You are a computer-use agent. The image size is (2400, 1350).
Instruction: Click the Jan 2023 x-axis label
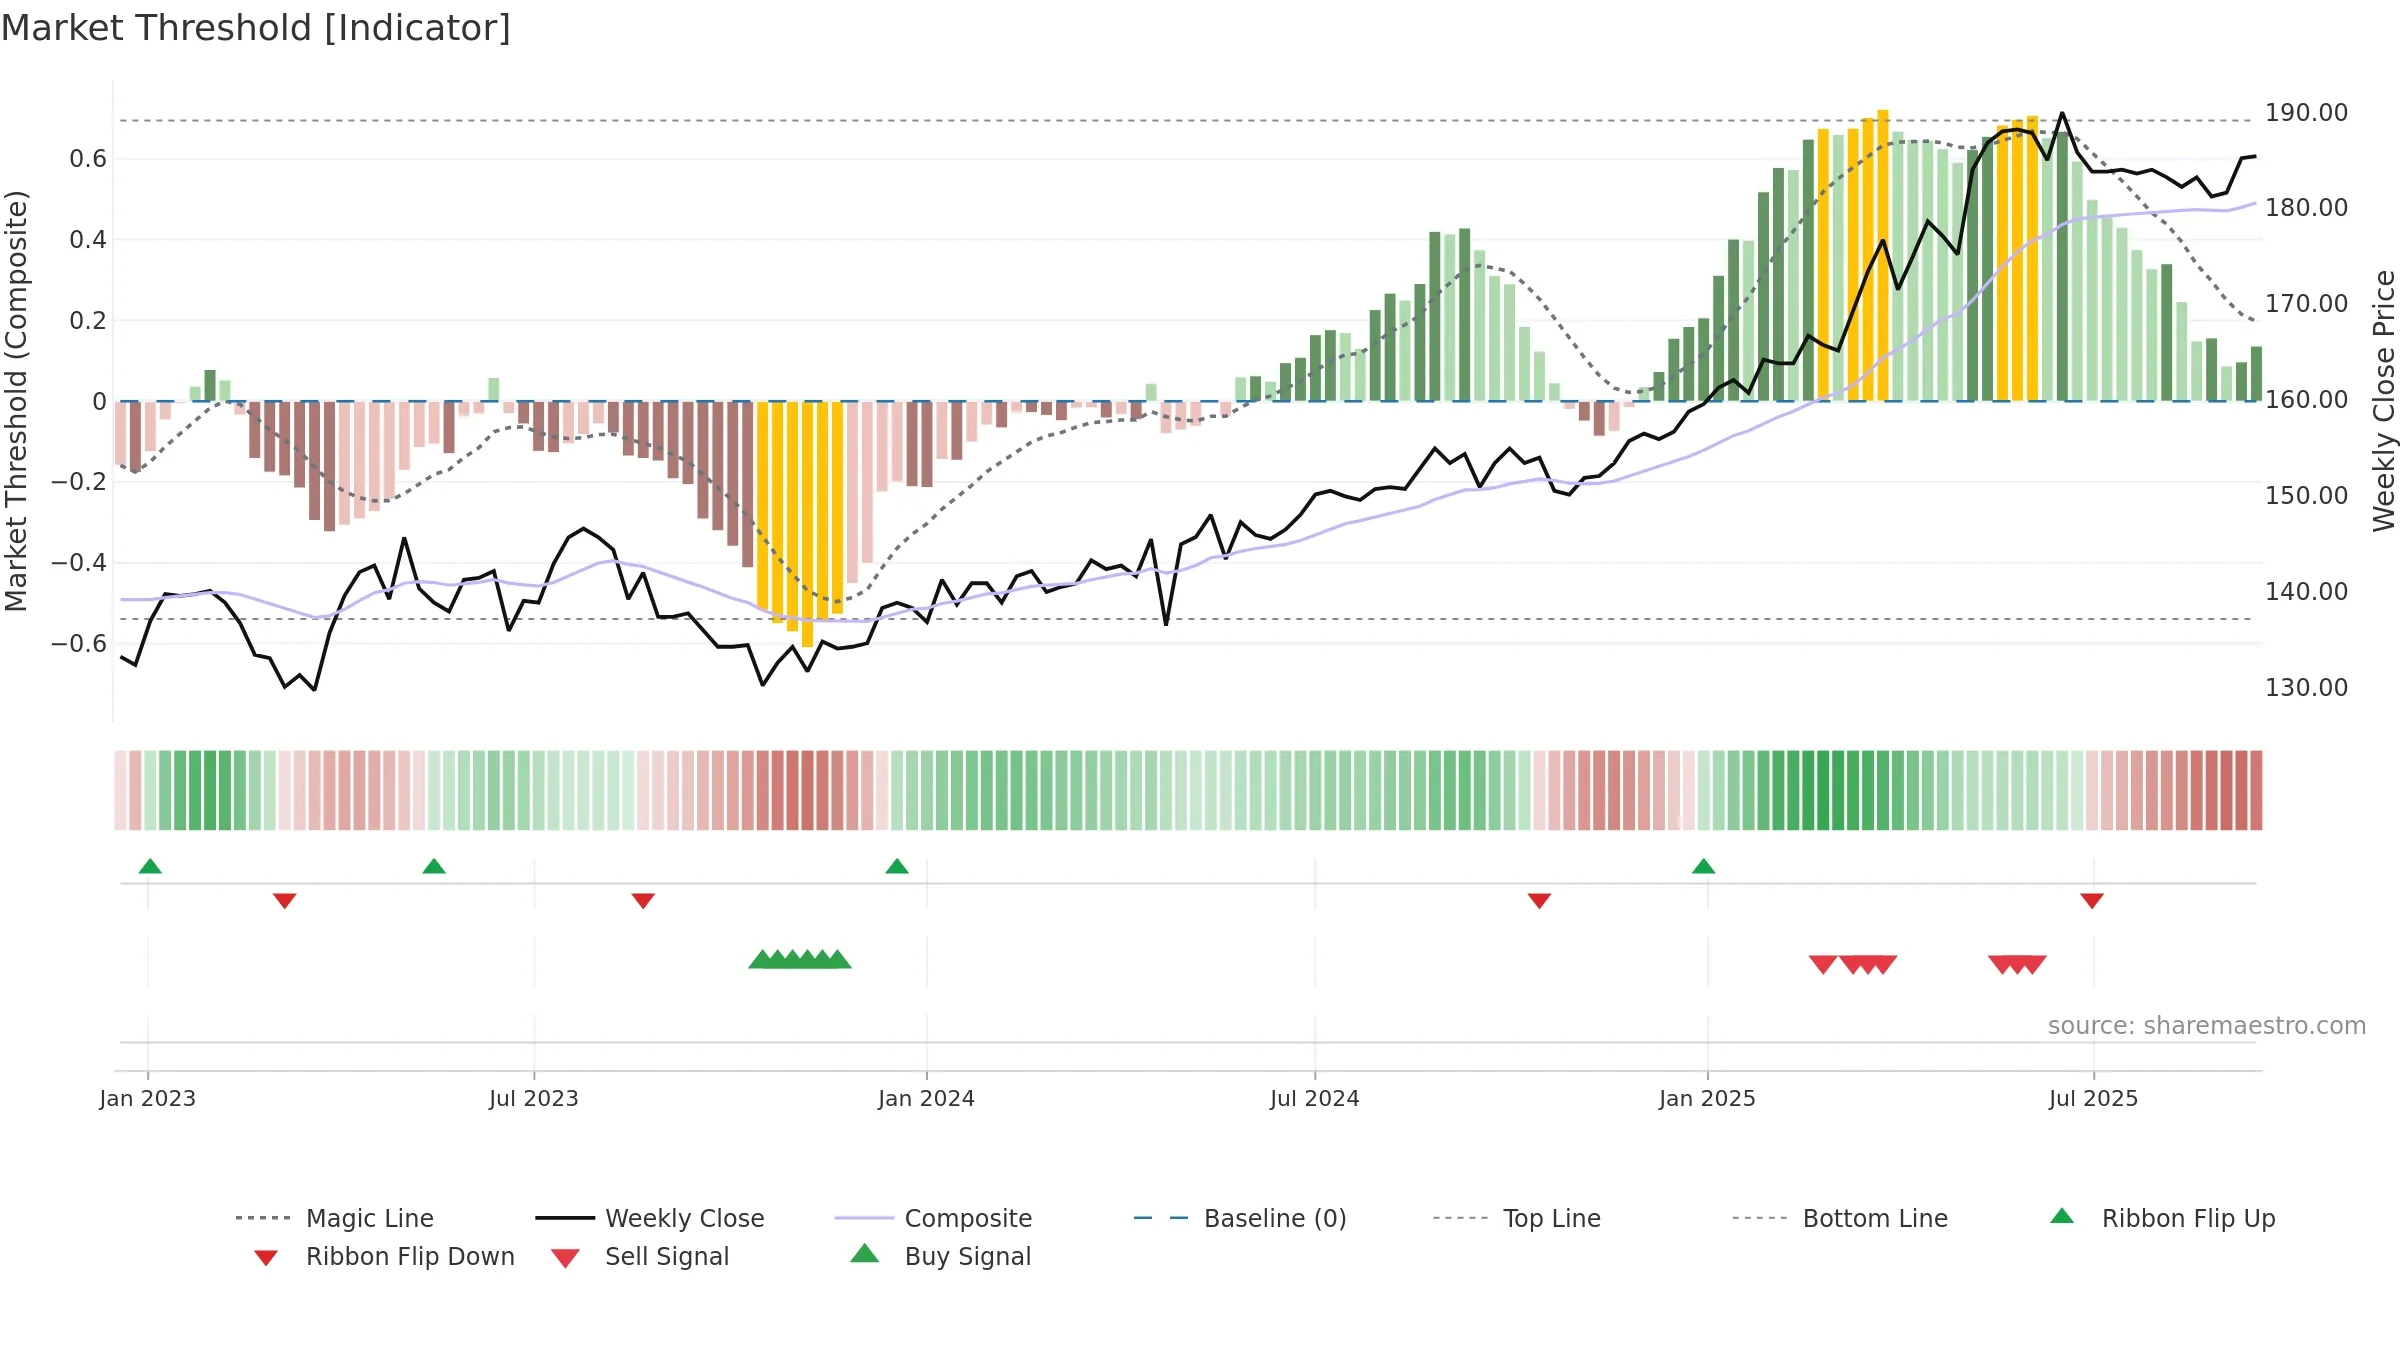[x=148, y=1098]
